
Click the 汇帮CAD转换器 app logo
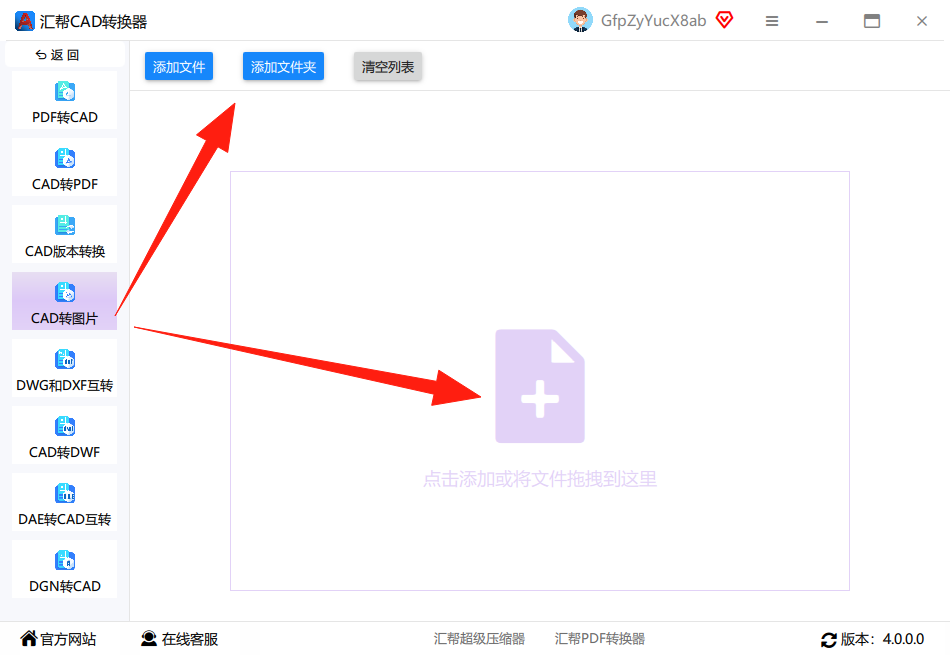(x=24, y=21)
